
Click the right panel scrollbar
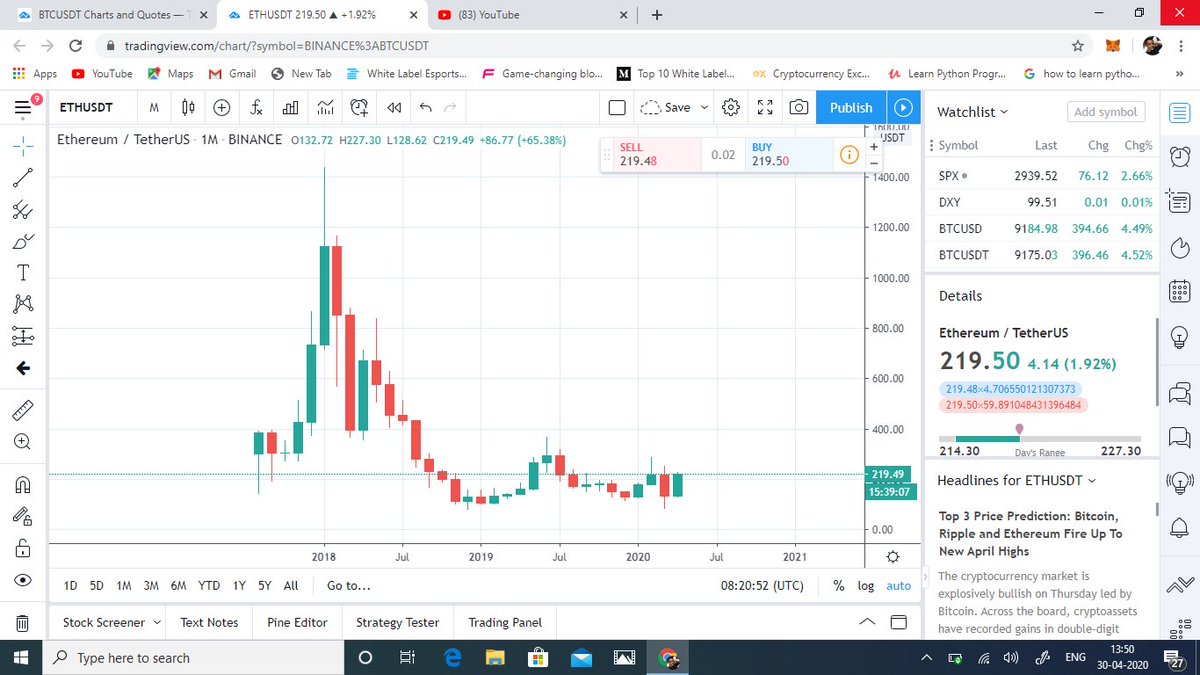pos(1156,362)
